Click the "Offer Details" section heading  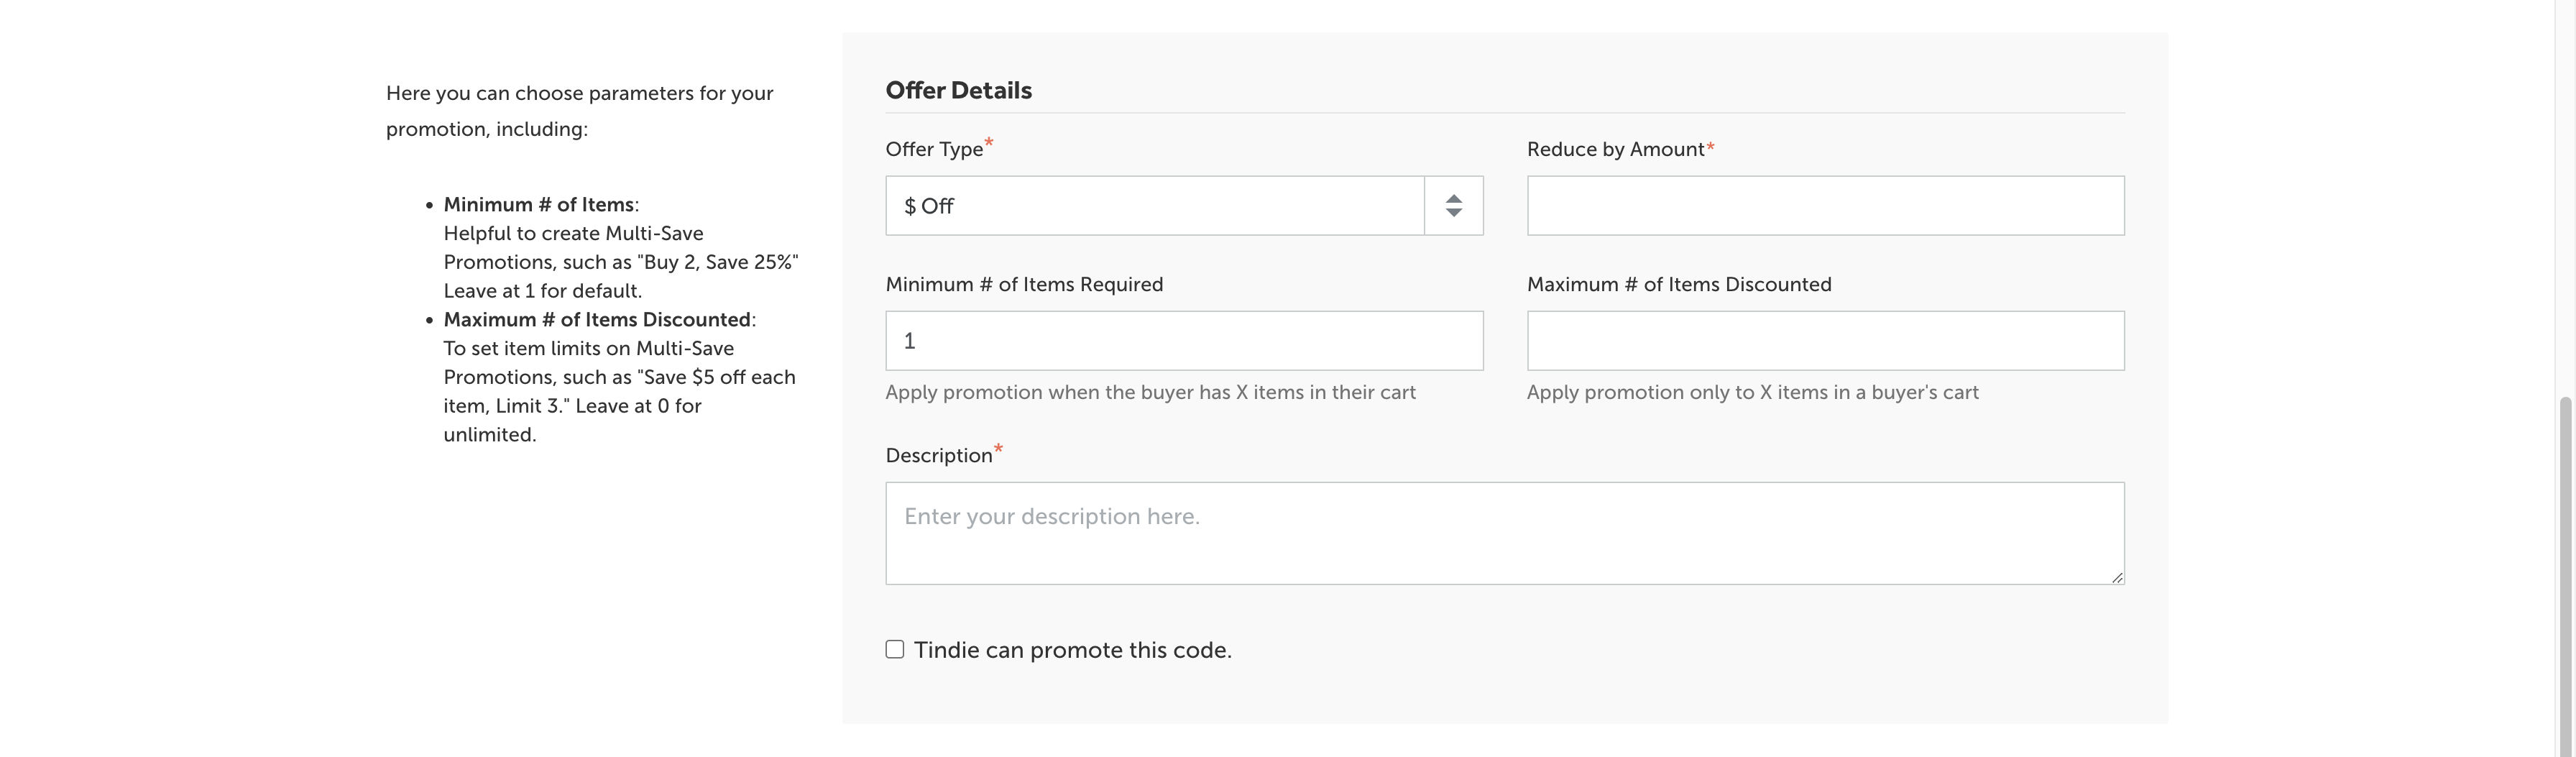click(958, 91)
